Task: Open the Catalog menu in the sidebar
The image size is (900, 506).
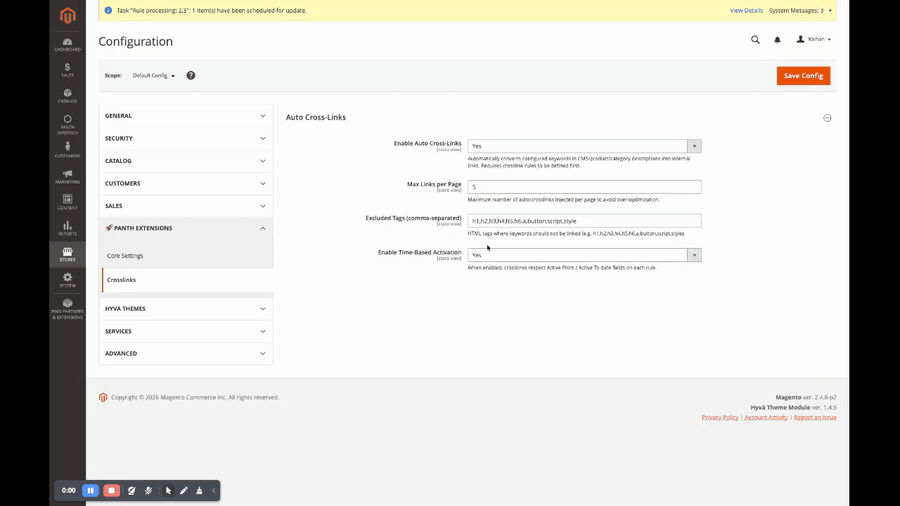Action: [67, 95]
